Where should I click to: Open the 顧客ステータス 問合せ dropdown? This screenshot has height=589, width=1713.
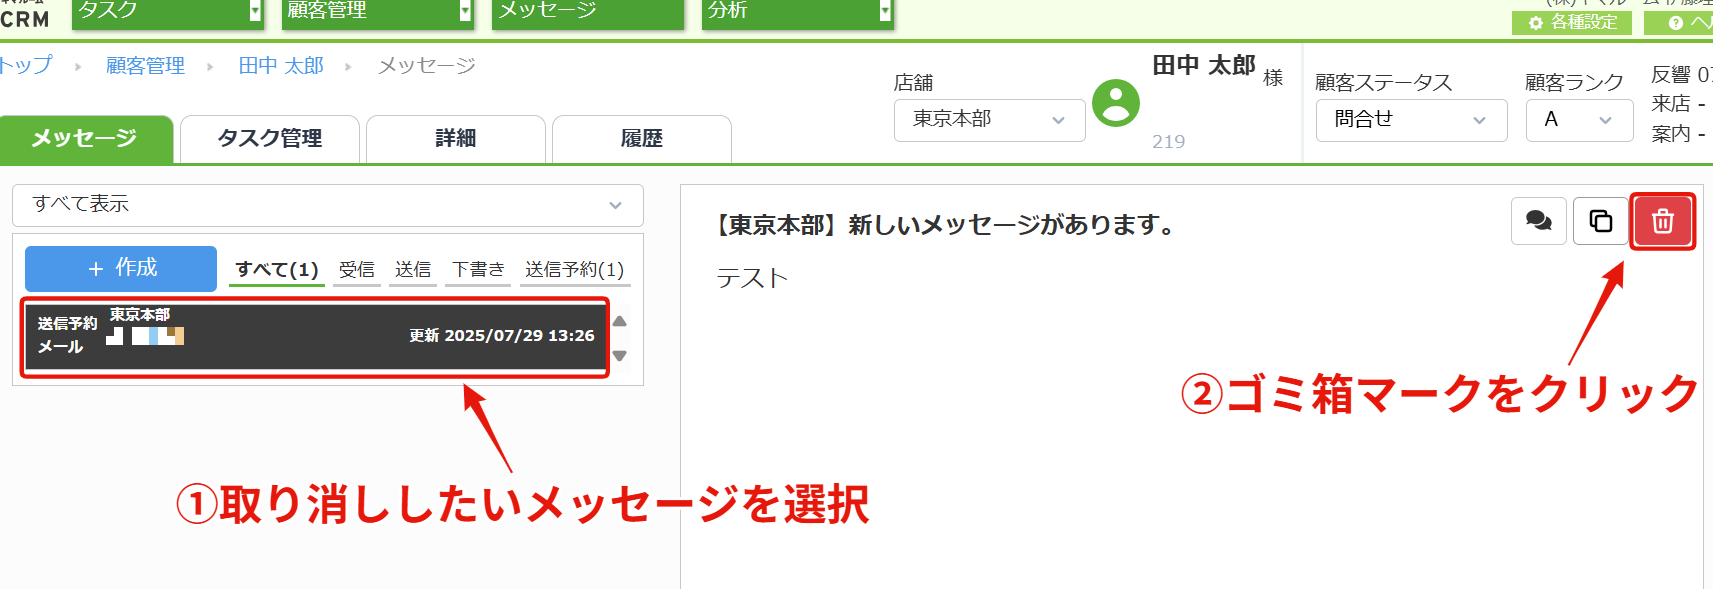pos(1412,120)
